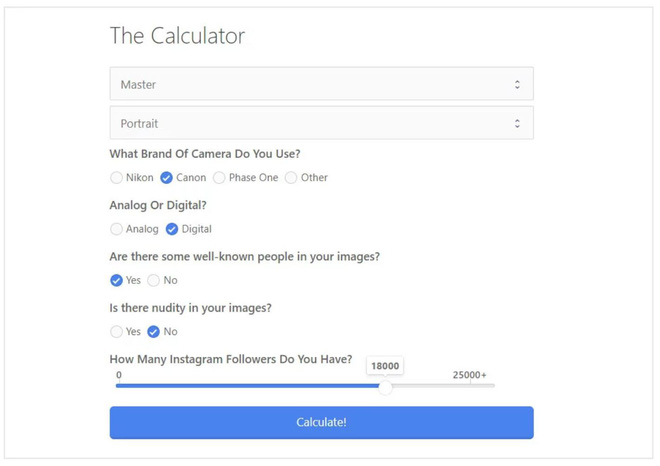Select the Digital option
Screen dimensions: 660x466
172,229
